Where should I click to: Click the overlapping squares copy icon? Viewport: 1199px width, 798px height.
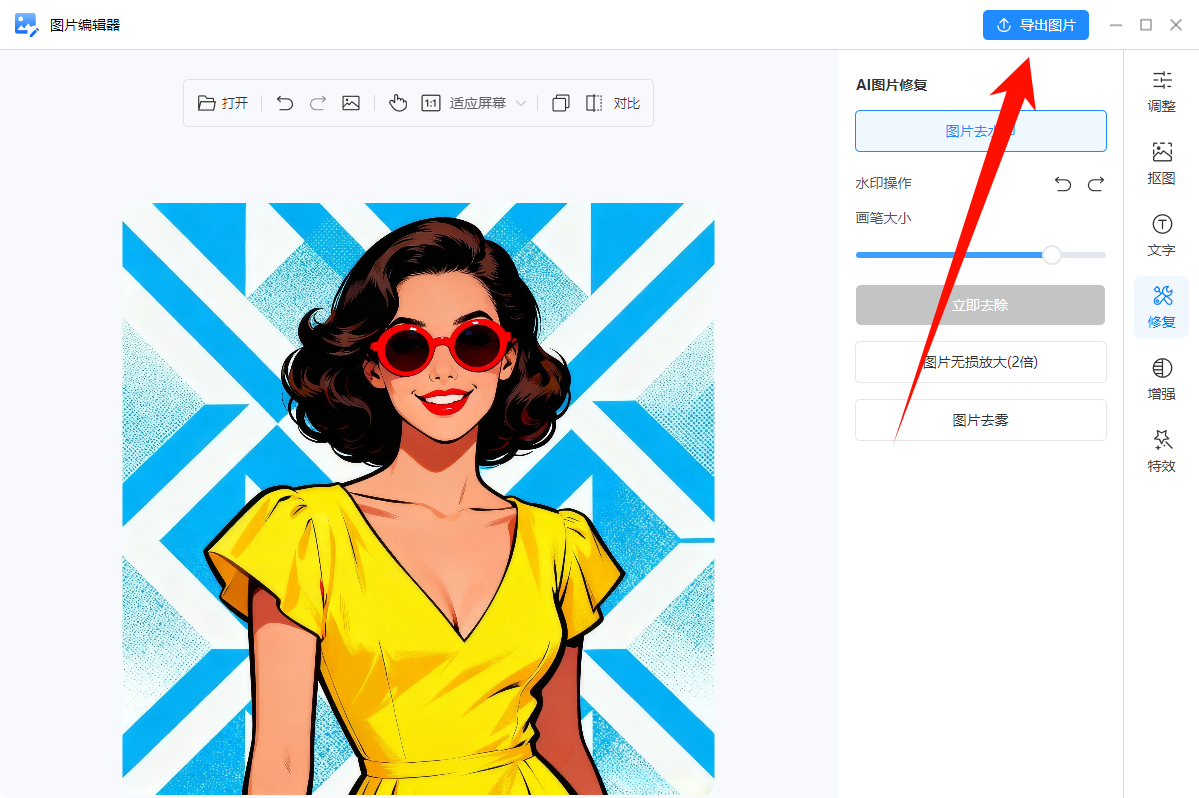click(x=561, y=103)
